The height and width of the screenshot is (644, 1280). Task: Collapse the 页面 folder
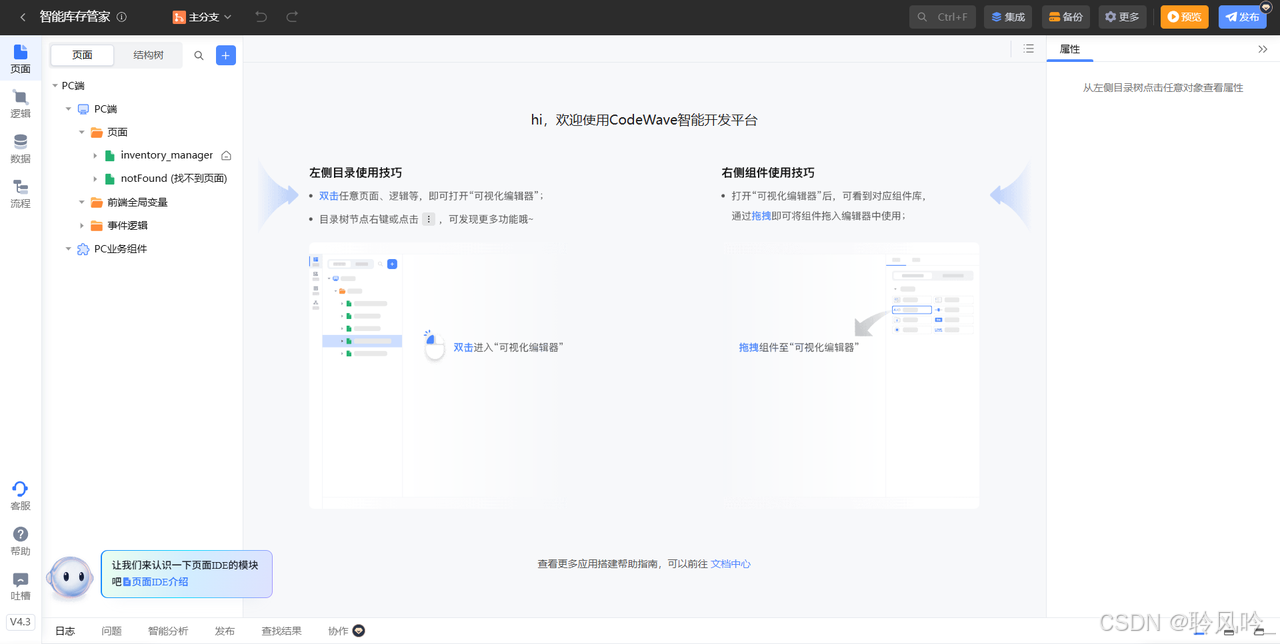pos(82,132)
